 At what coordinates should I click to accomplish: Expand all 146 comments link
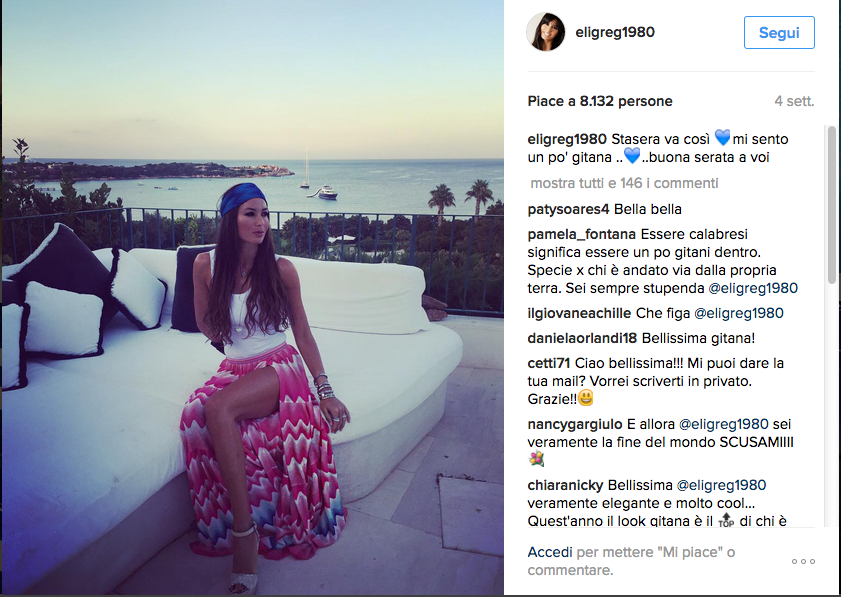pos(624,183)
